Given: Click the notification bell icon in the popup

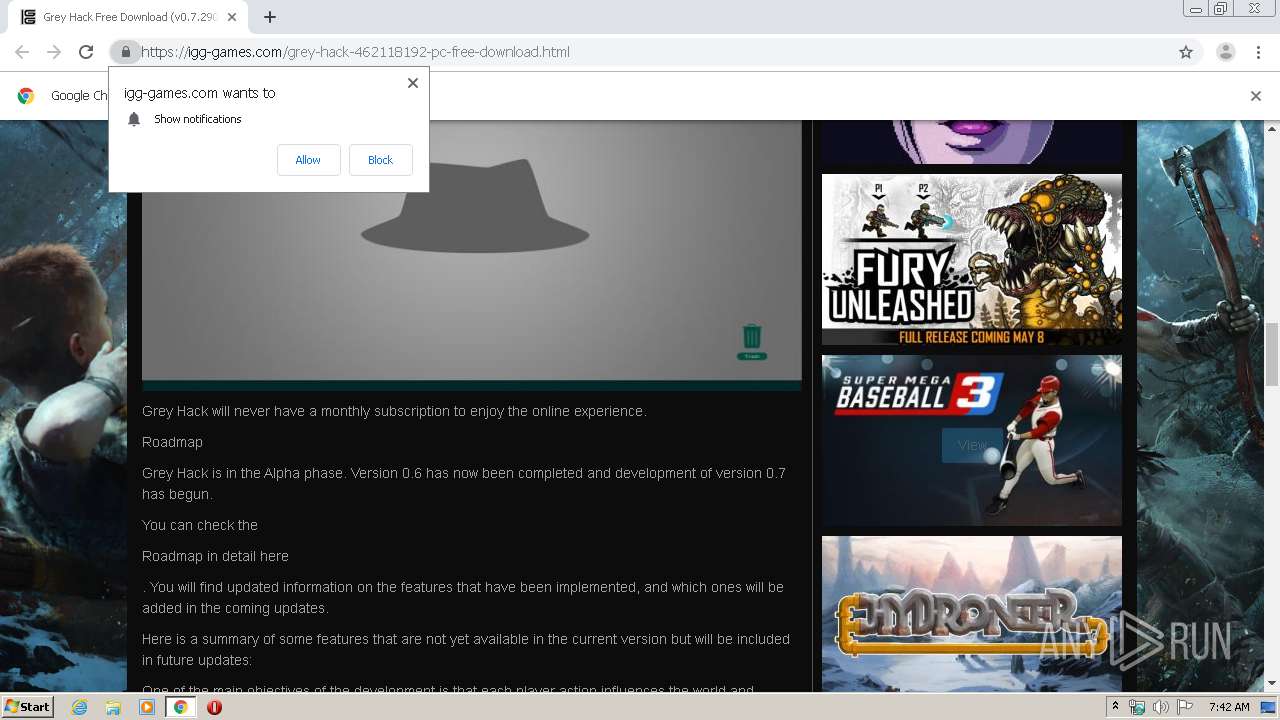Looking at the screenshot, I should click(134, 119).
